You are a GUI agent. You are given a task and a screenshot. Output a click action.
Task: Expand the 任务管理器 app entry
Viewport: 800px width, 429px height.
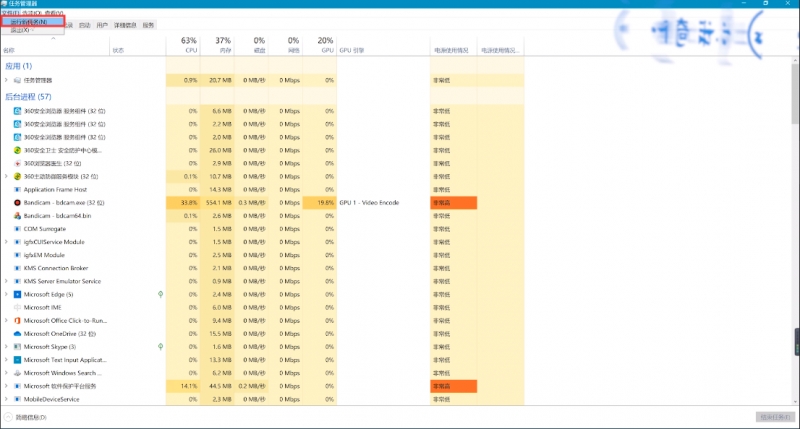[6, 80]
